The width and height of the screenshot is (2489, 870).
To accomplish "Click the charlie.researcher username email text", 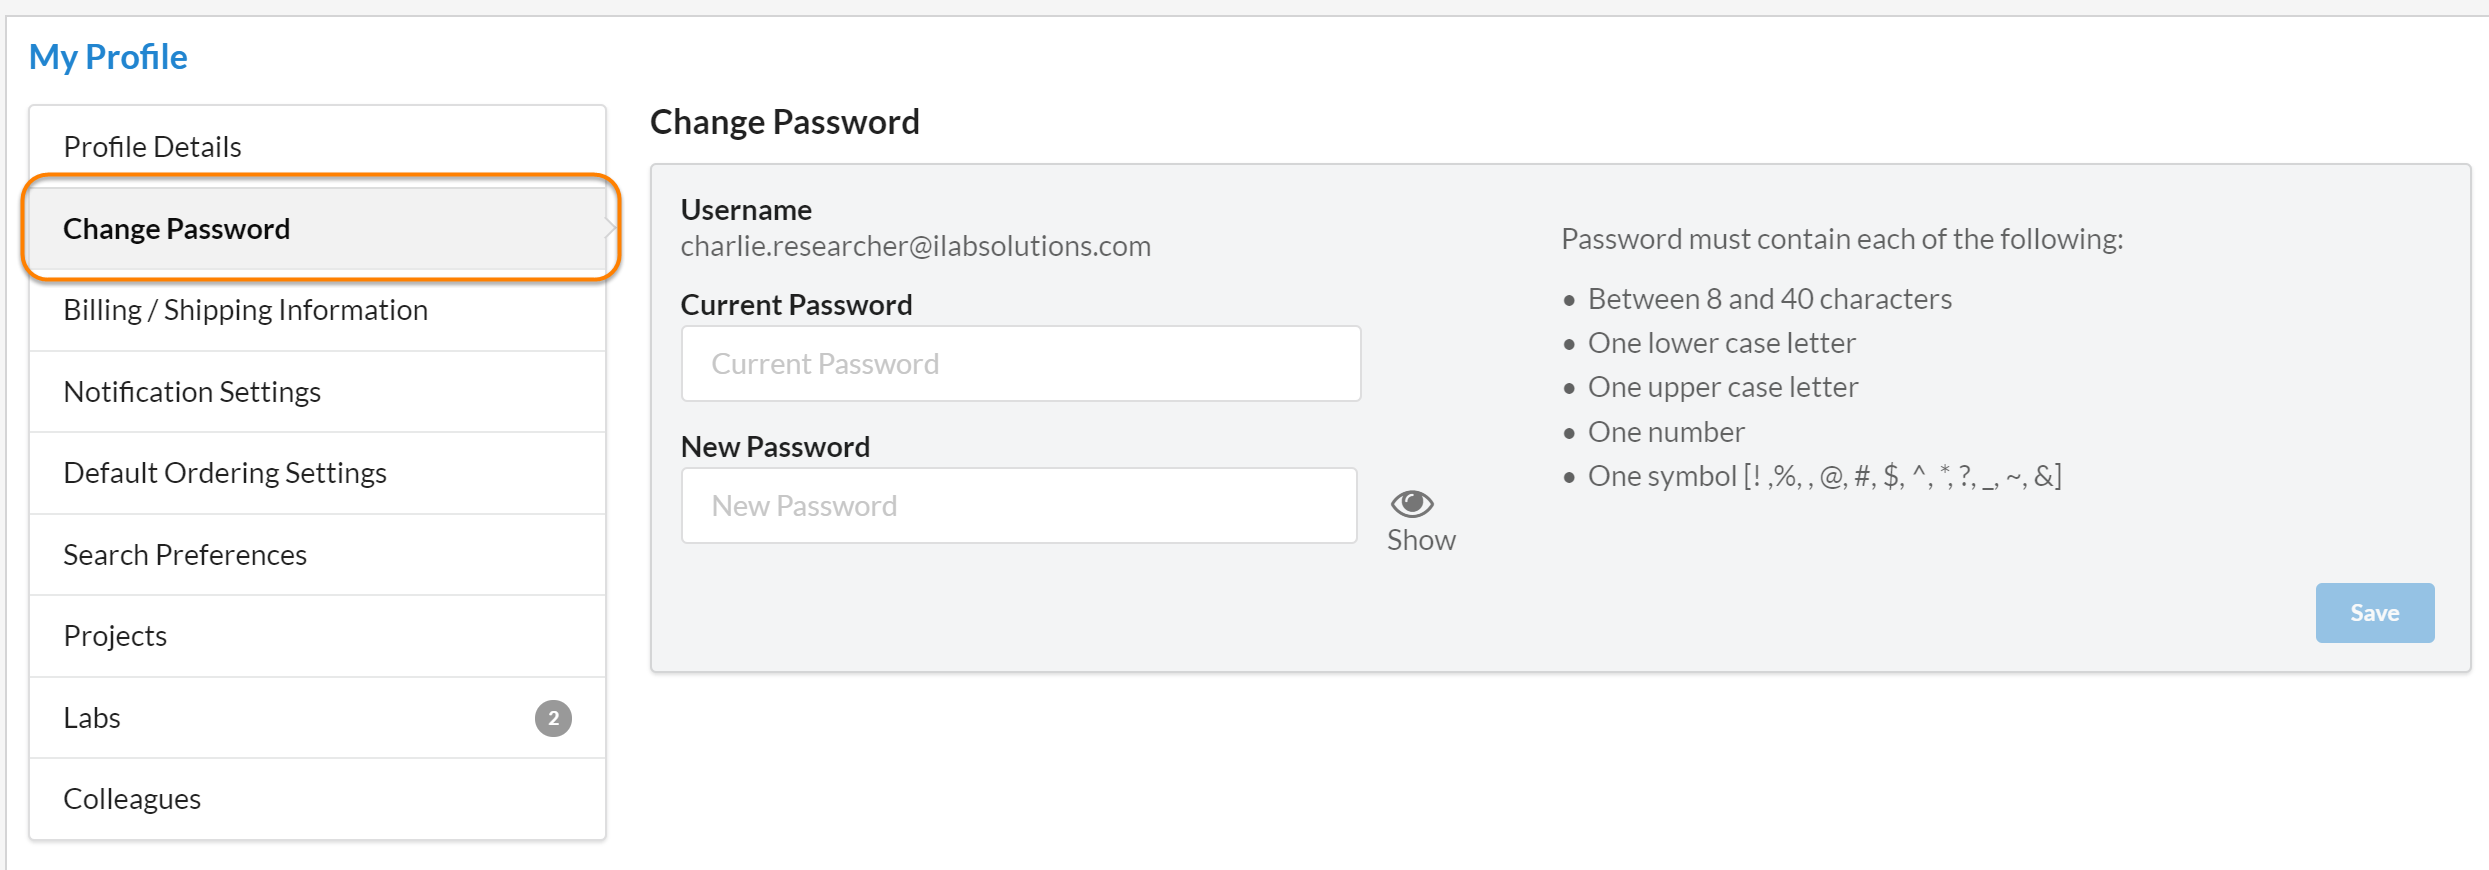I will [x=915, y=246].
